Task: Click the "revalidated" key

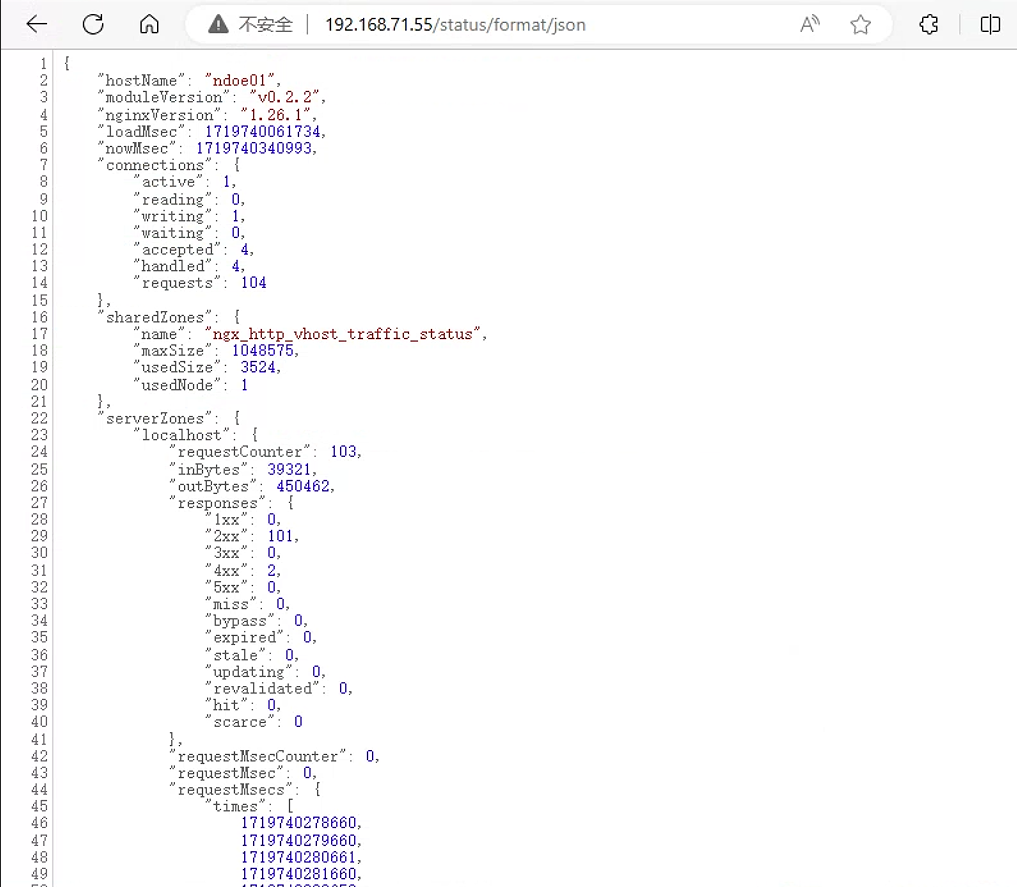Action: tap(263, 689)
